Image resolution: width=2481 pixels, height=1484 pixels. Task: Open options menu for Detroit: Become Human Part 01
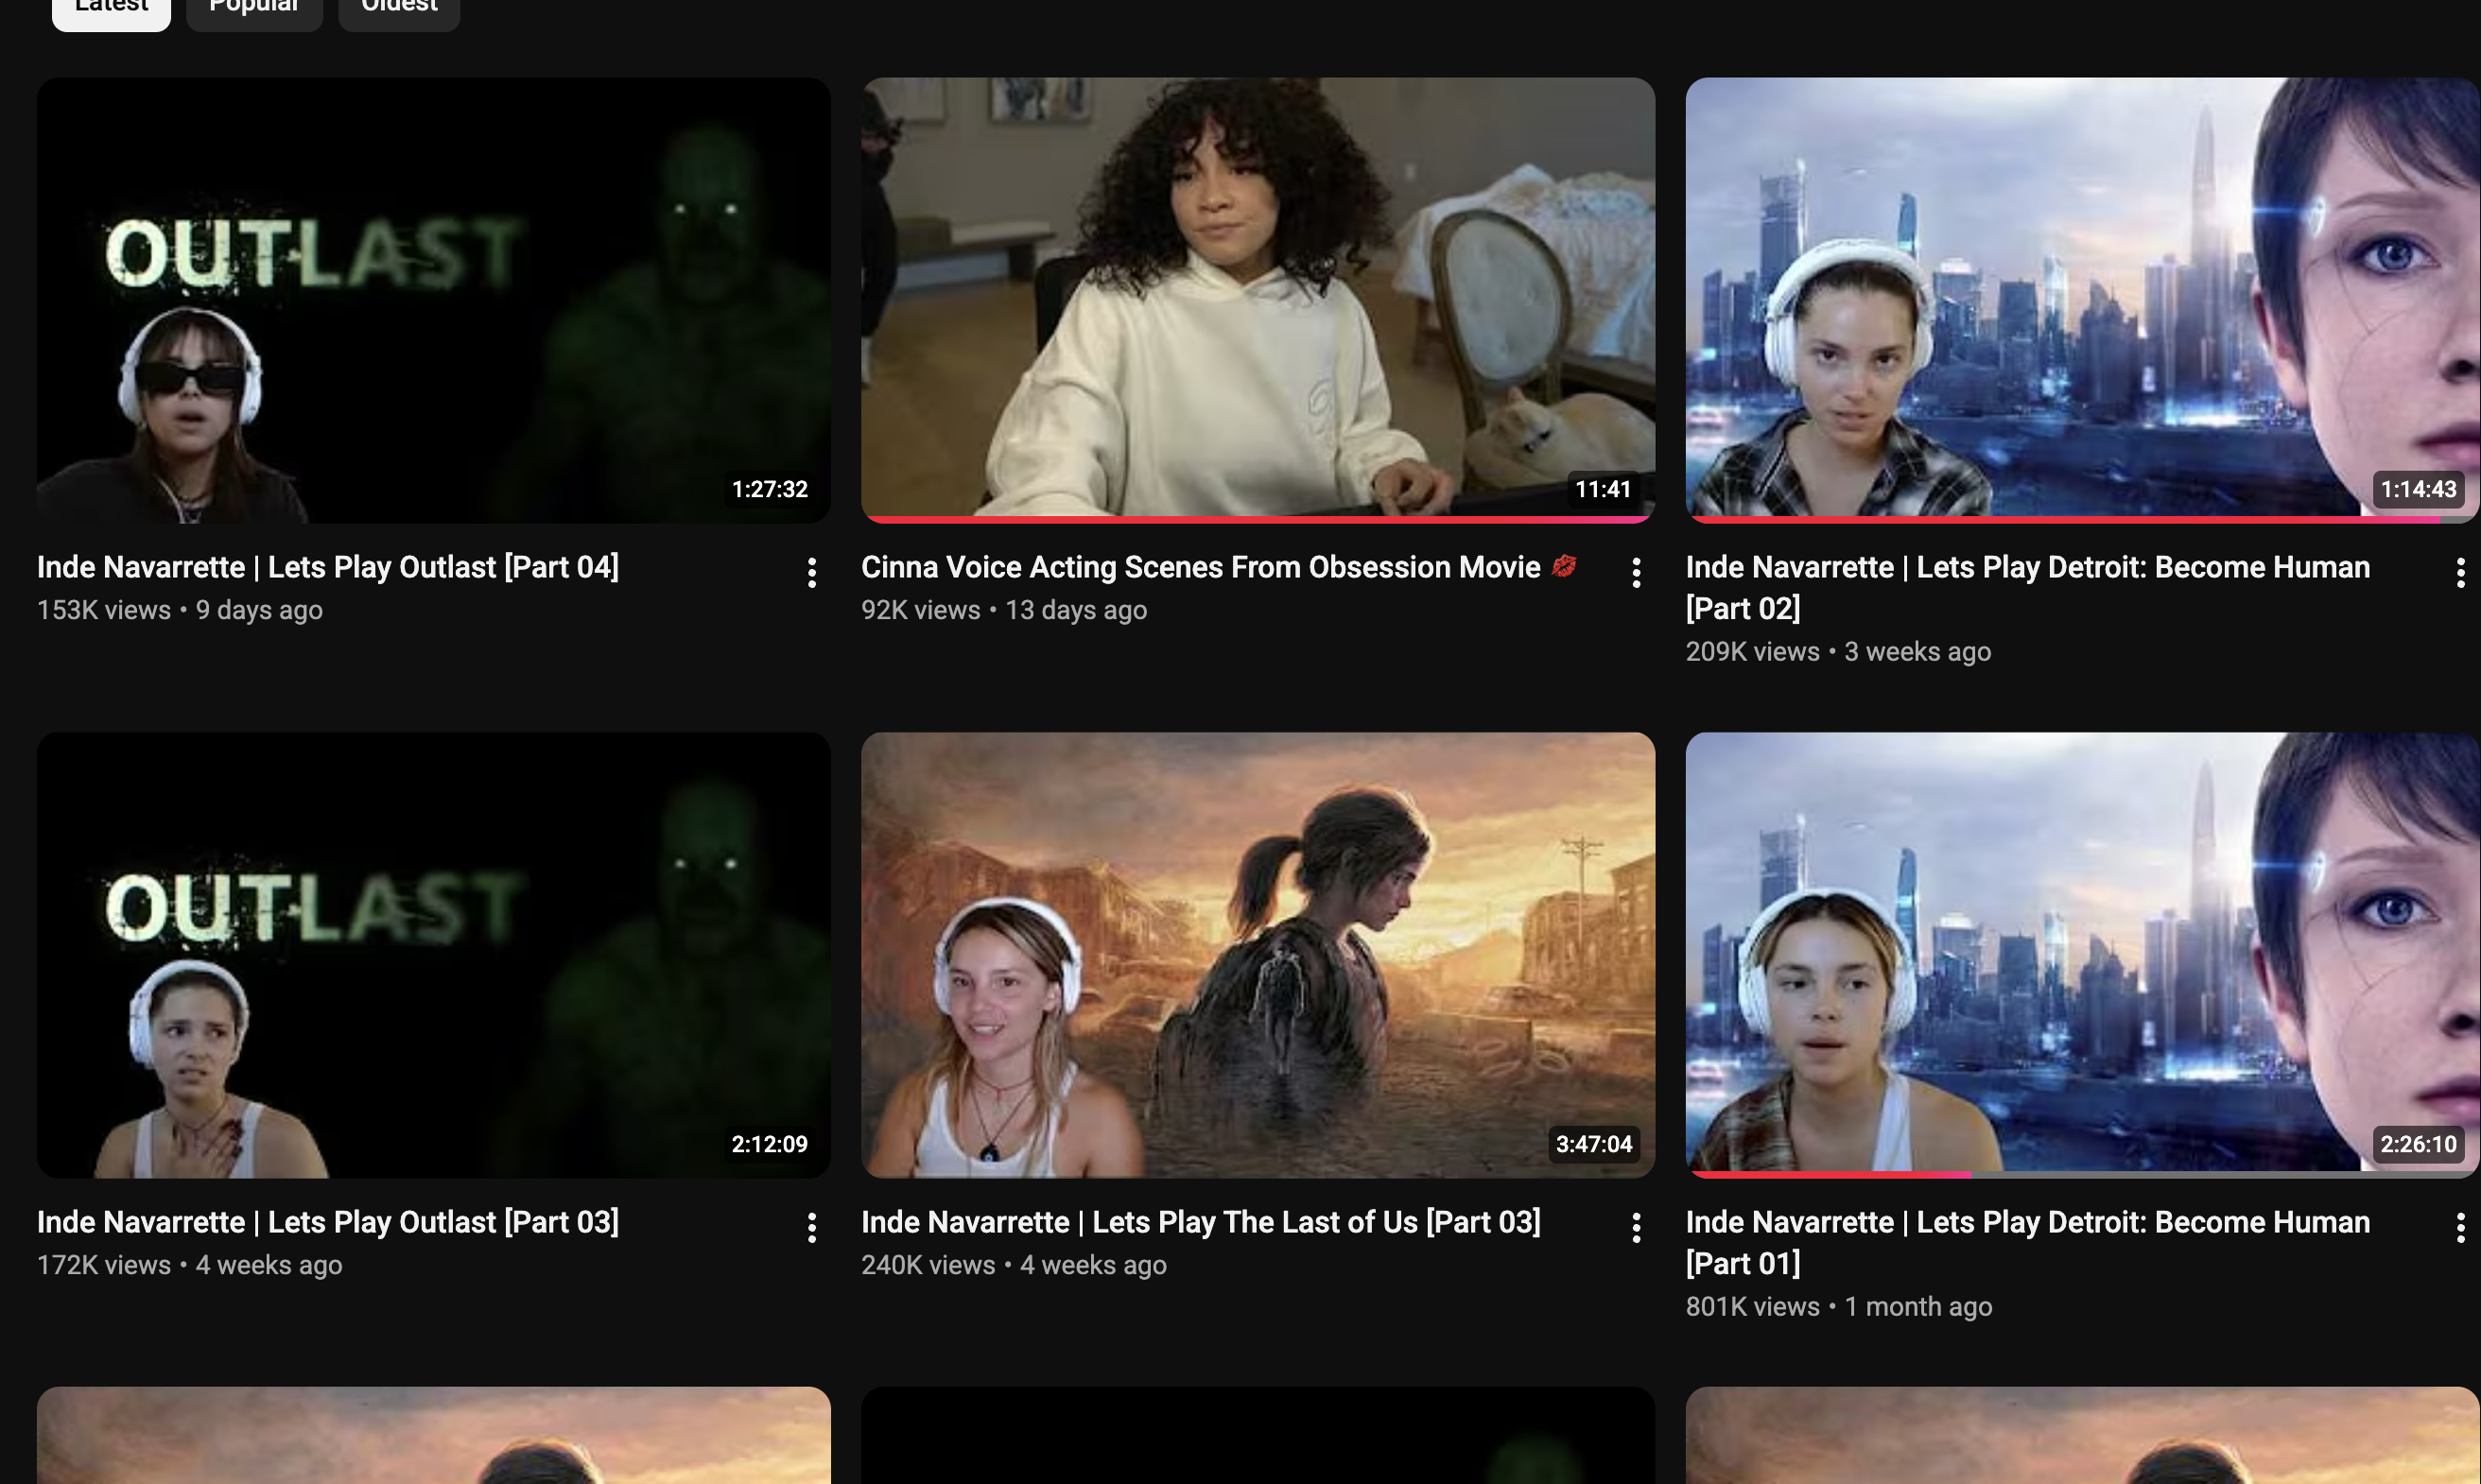coord(2460,1228)
